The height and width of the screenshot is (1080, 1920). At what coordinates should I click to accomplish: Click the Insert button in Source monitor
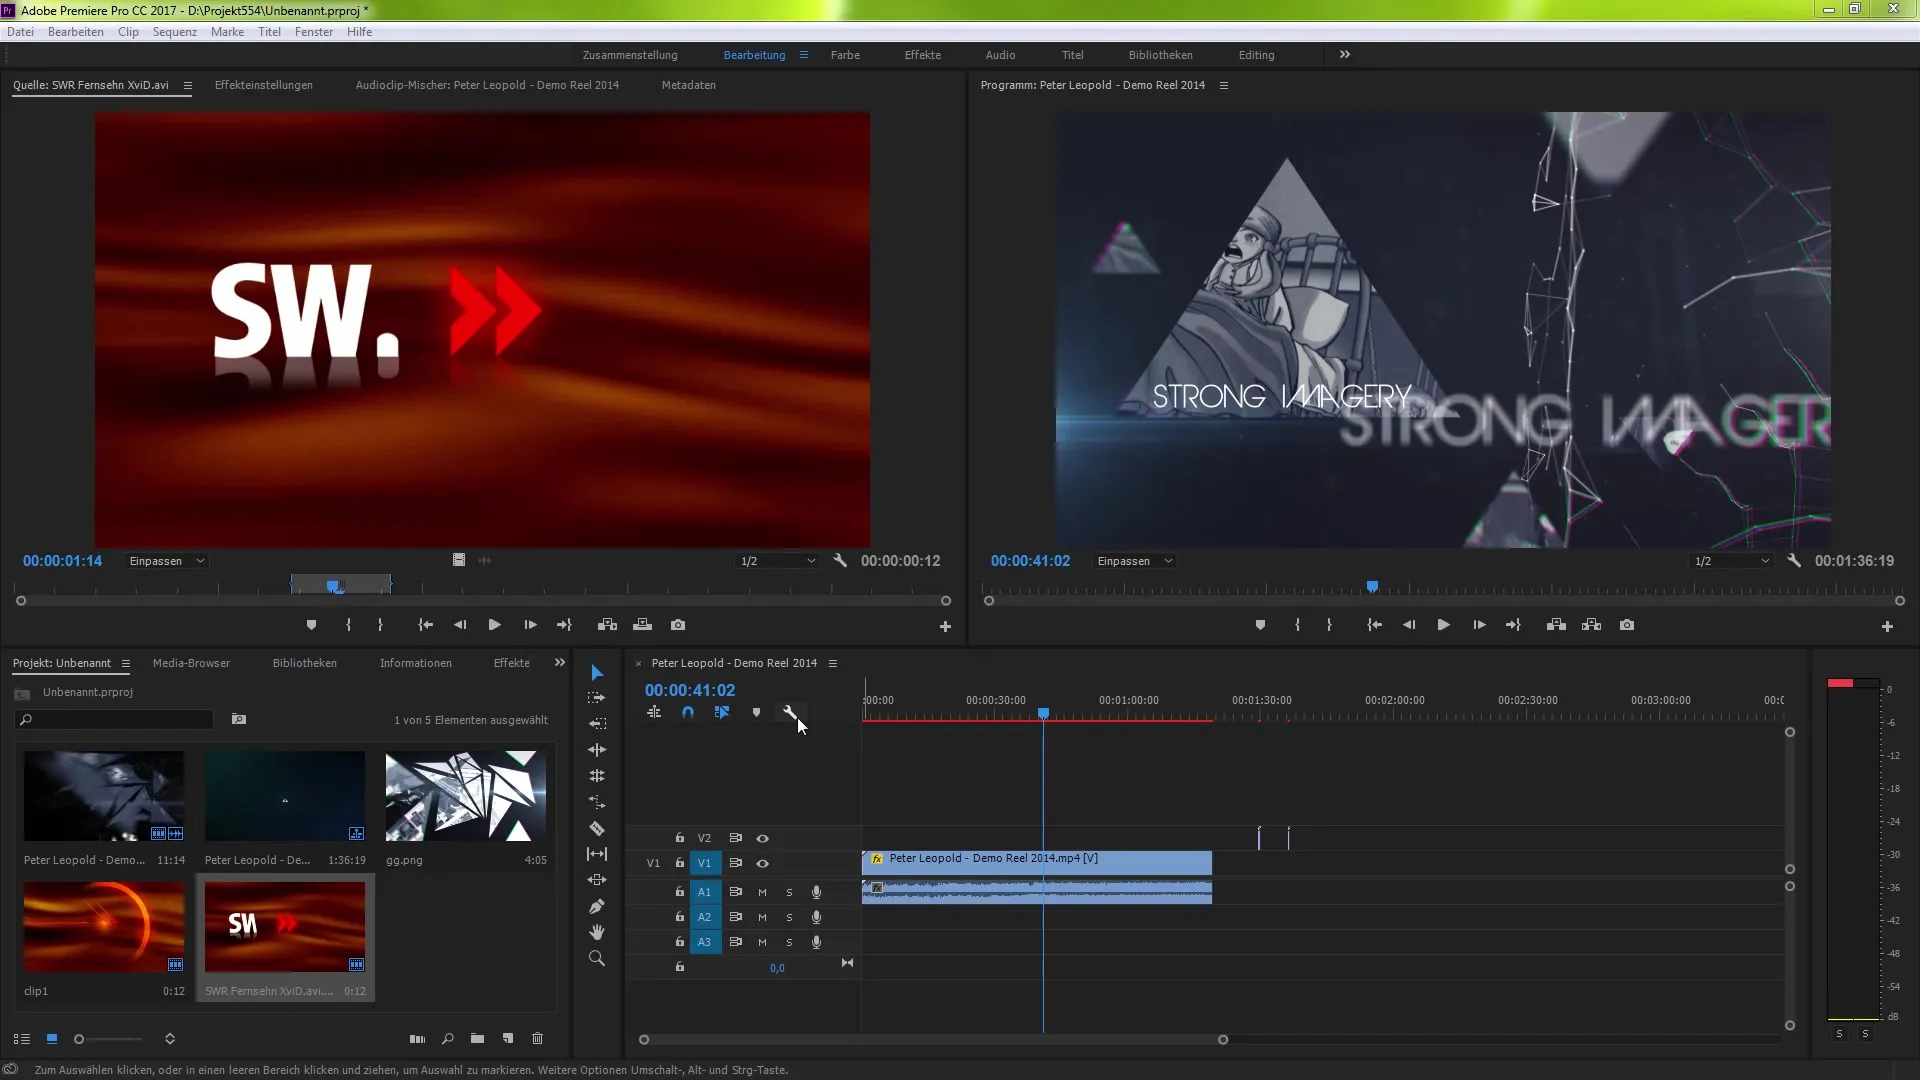pos(607,625)
